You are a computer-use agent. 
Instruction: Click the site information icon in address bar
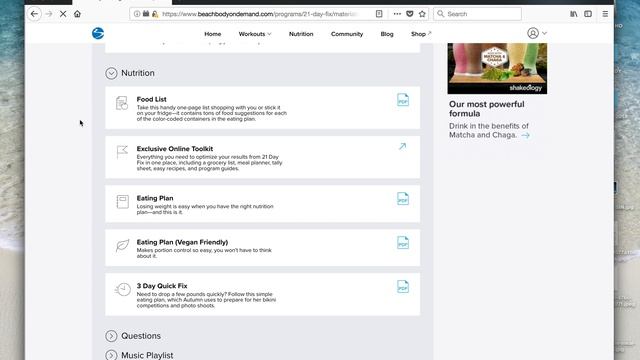coord(137,14)
